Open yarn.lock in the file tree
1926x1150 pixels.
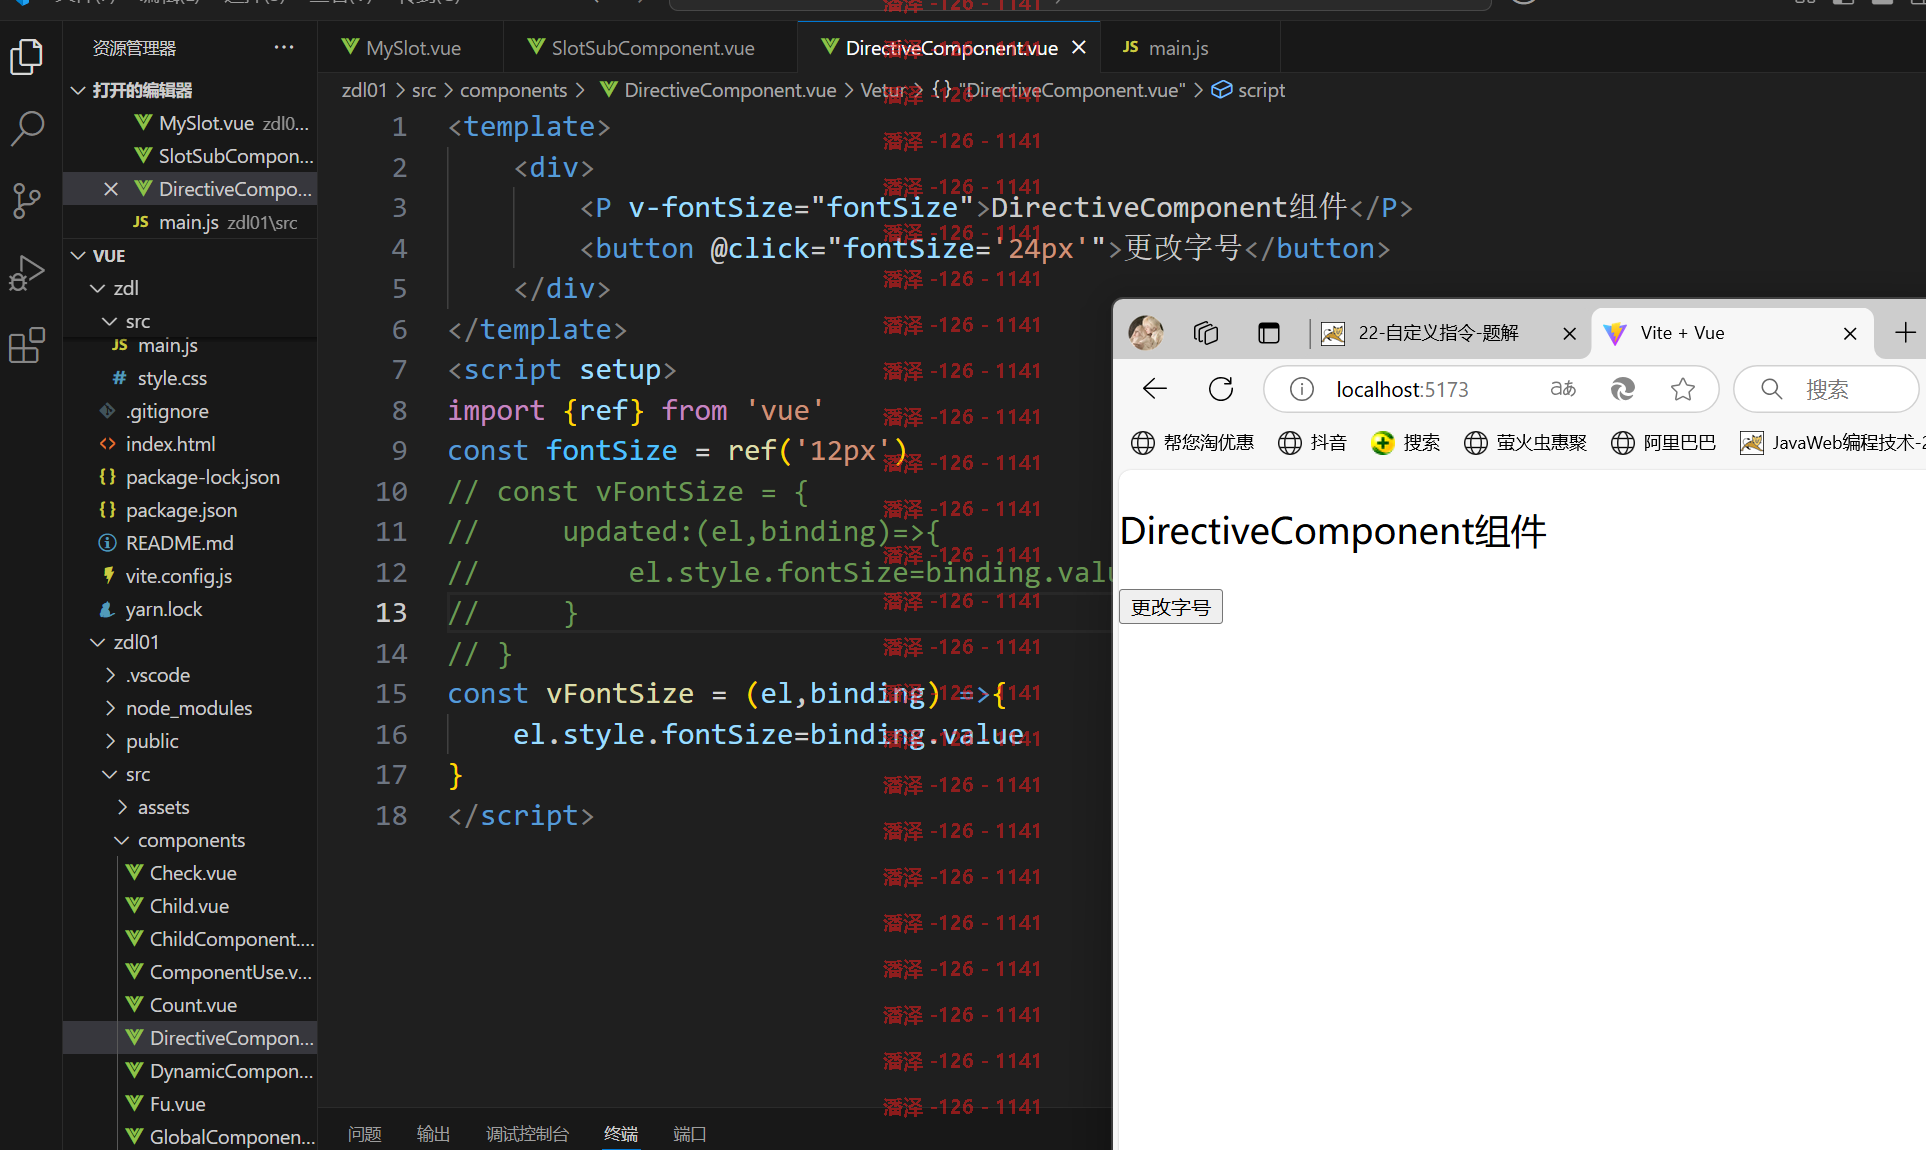(x=190, y=609)
